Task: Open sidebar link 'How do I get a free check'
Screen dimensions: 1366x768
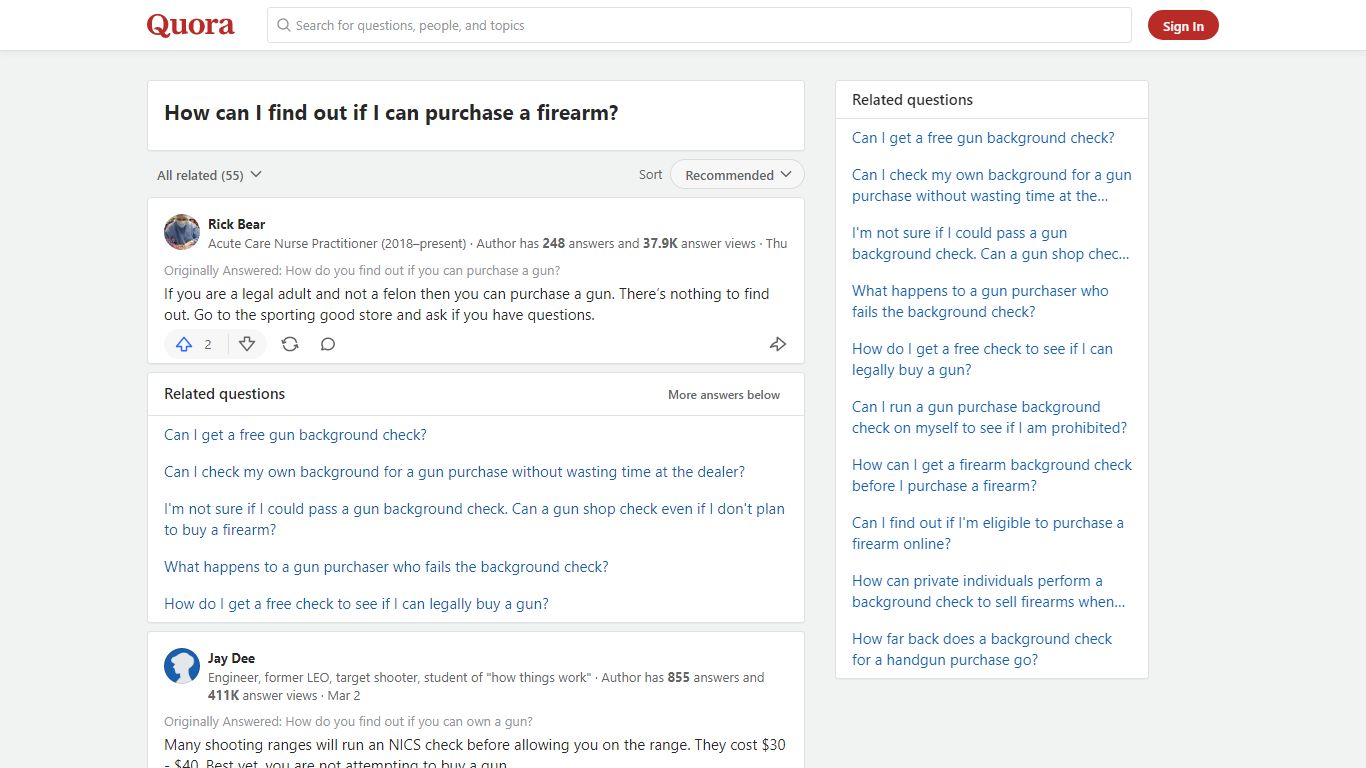Action: pos(982,359)
